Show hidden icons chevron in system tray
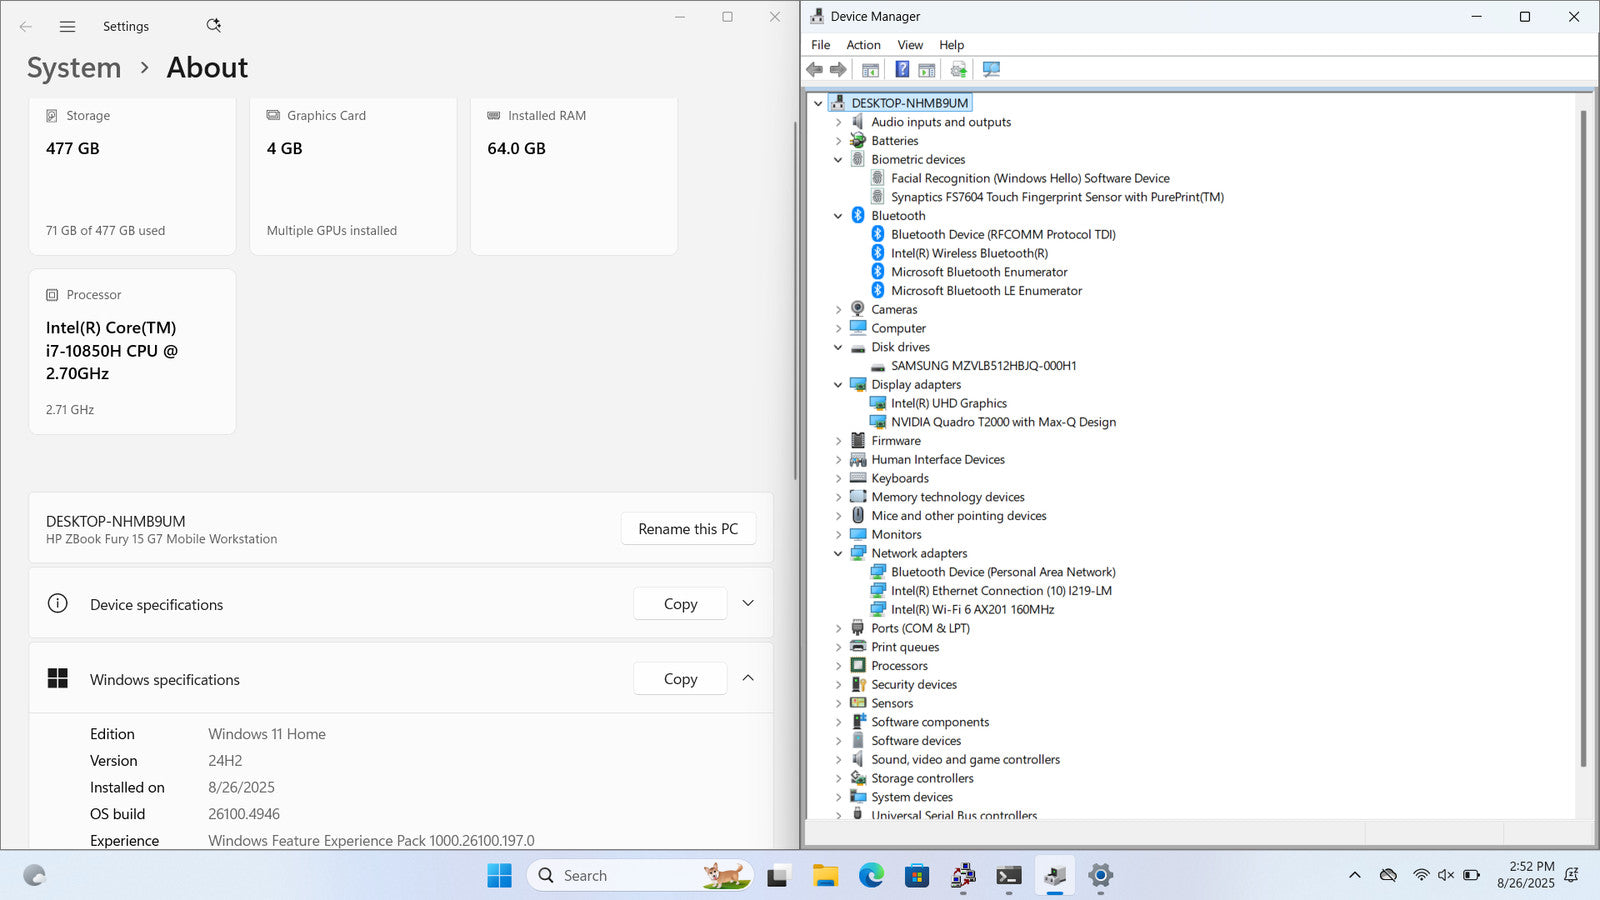1600x900 pixels. tap(1355, 875)
